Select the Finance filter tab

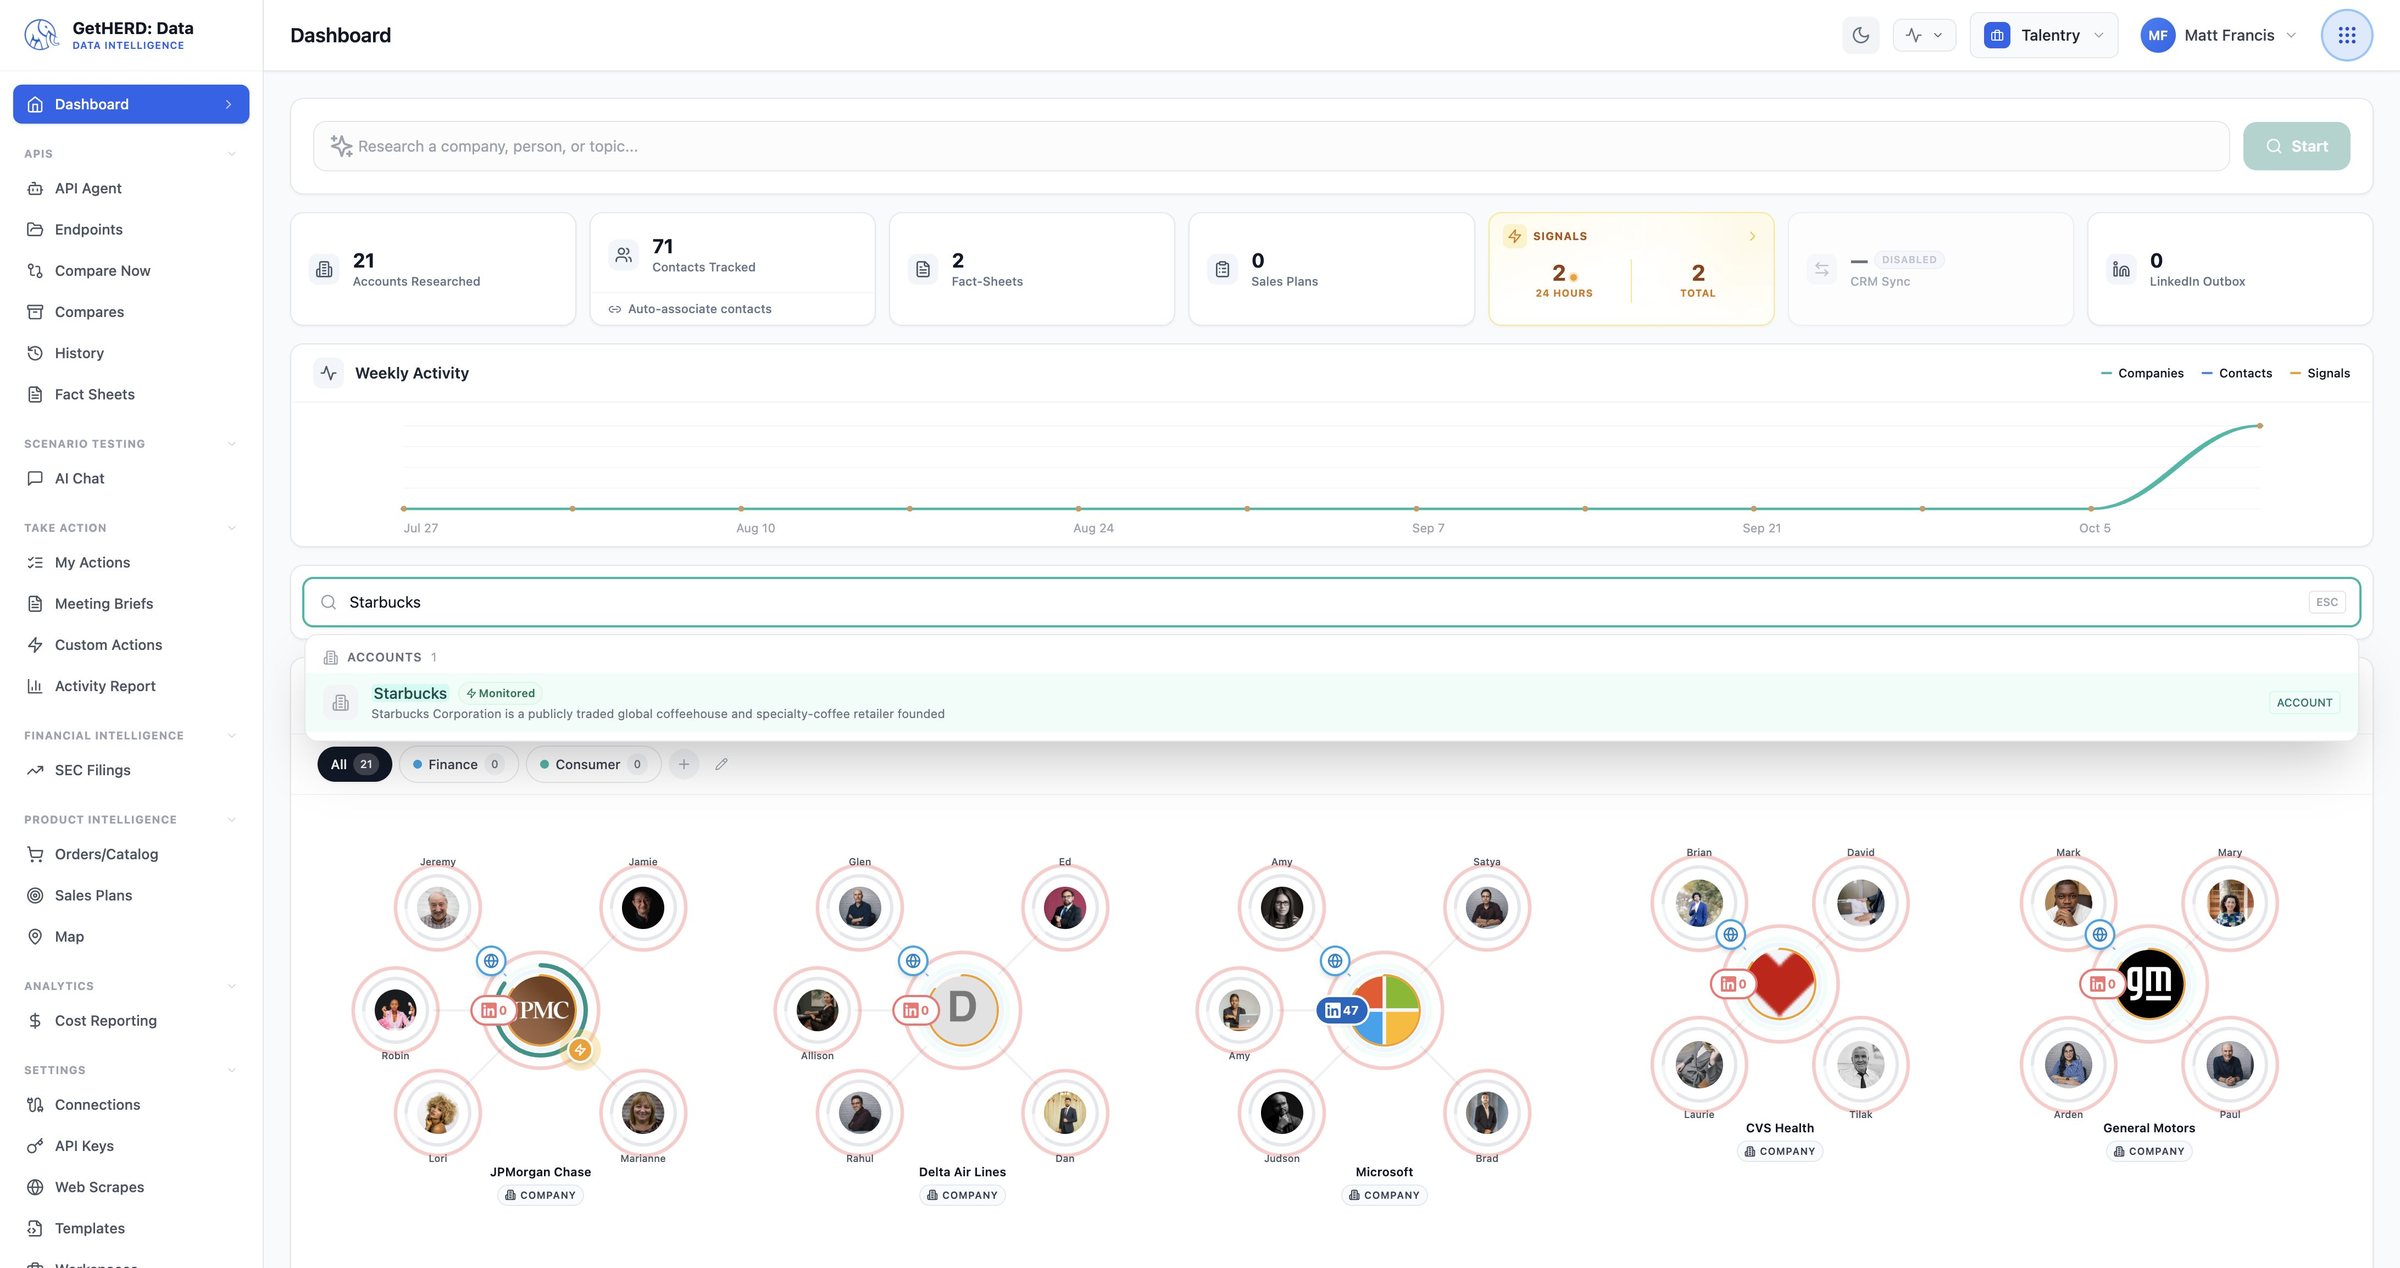(458, 764)
